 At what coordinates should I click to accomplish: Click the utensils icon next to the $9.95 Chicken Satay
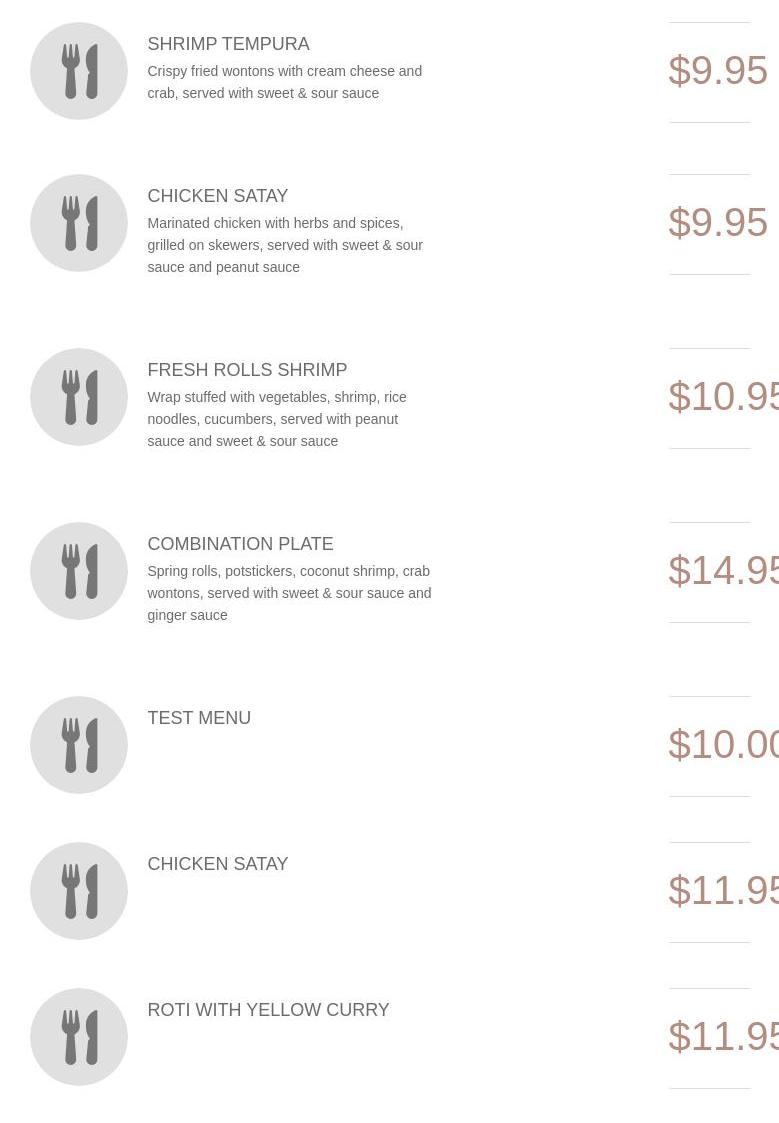pos(79,223)
